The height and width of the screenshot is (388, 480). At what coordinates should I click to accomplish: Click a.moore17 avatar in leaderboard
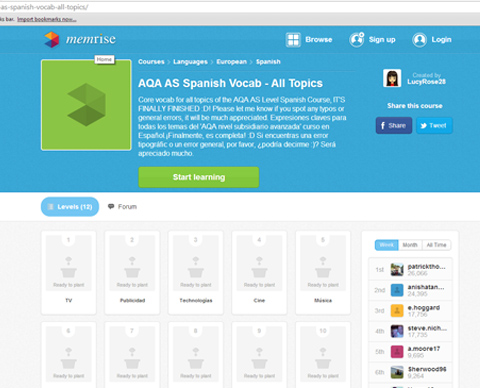coord(397,352)
